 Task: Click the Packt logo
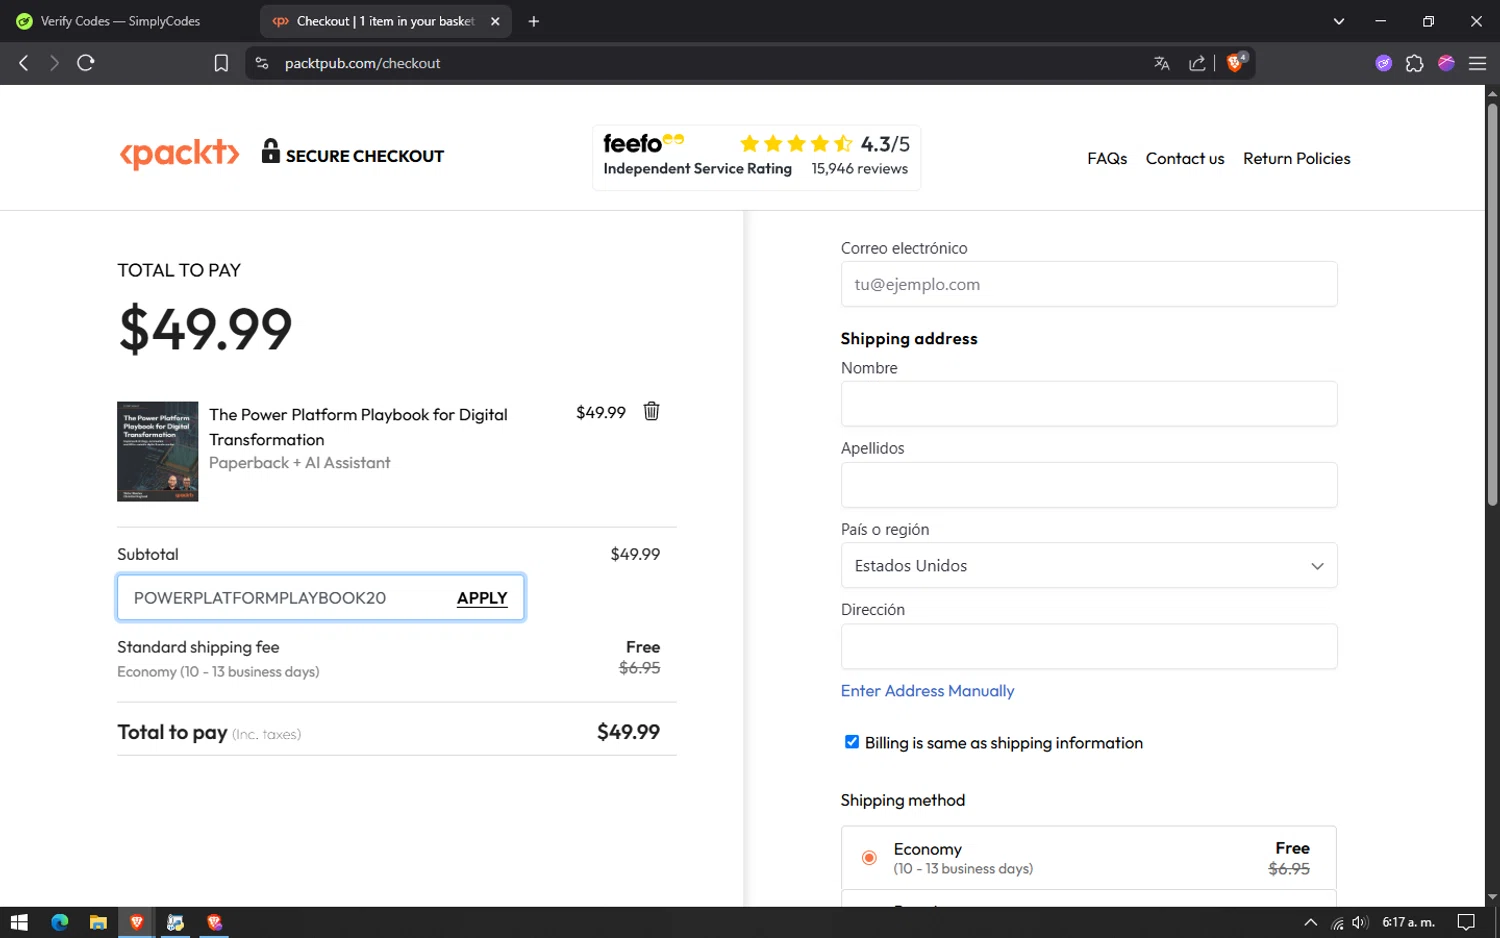[x=180, y=154]
